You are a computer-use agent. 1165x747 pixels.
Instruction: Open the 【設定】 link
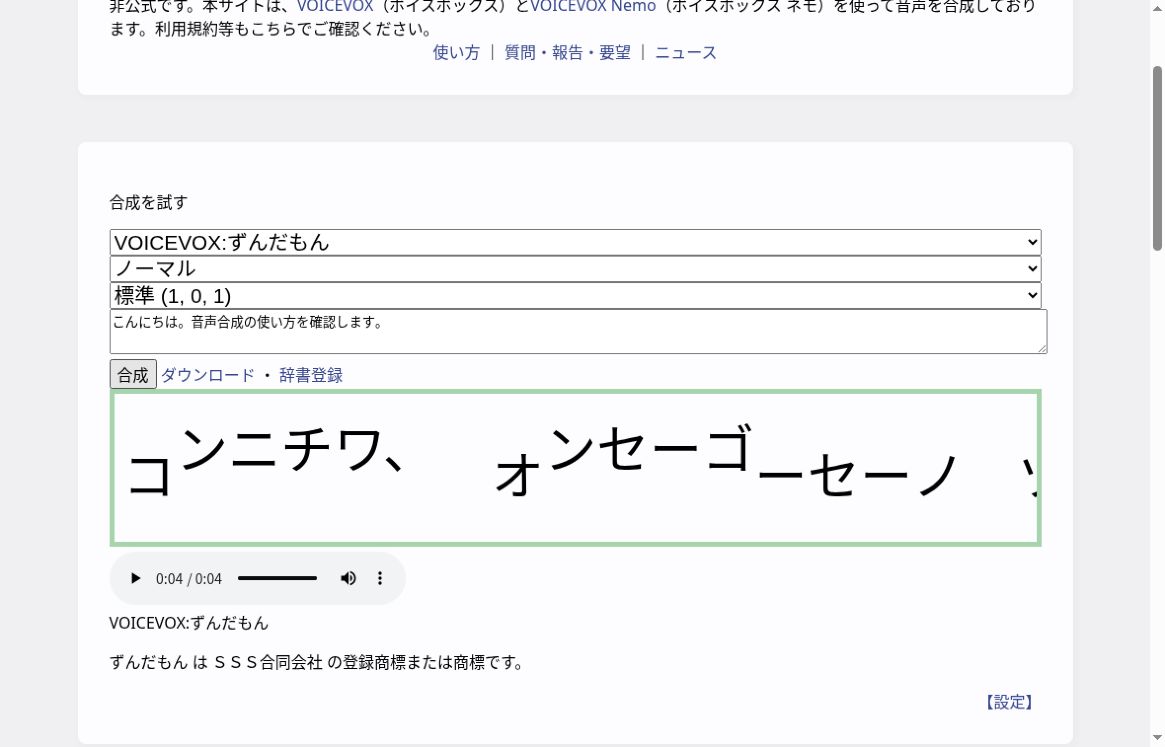coord(1009,702)
